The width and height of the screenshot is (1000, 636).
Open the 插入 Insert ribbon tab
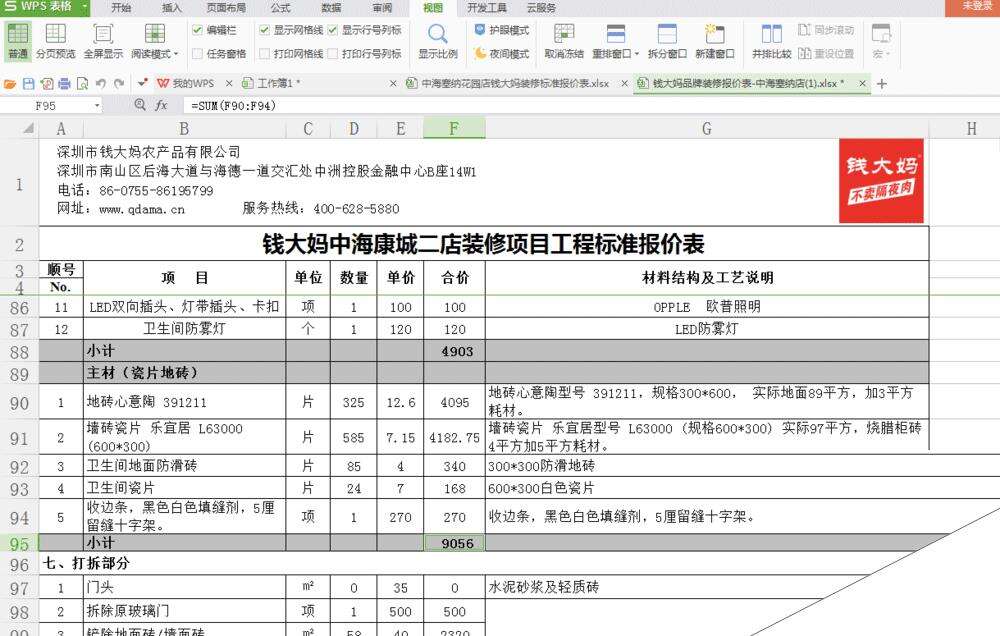coord(172,8)
